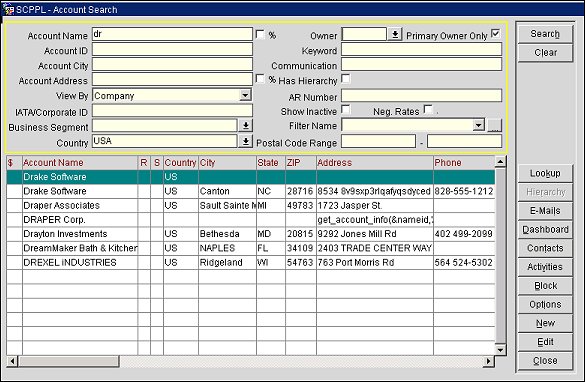Select the DREXEL INDUSTRIES row
The image size is (585, 382).
(251, 263)
